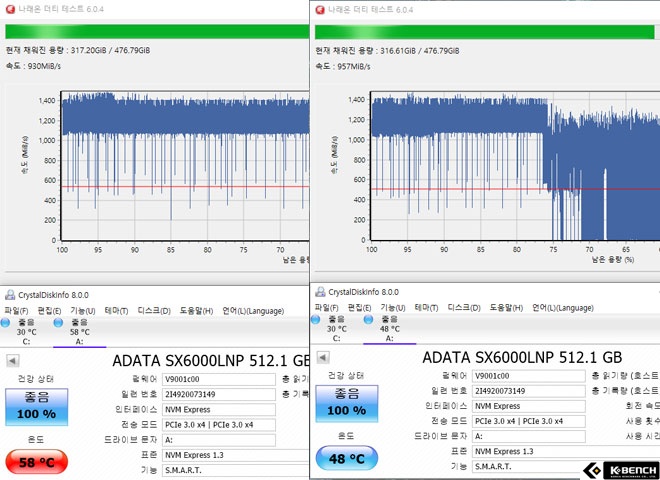The width and height of the screenshot is (660, 480).
Task: Open 파일(F) menu in the 48 °C CrystalDiskInfo window
Action: pos(327,308)
